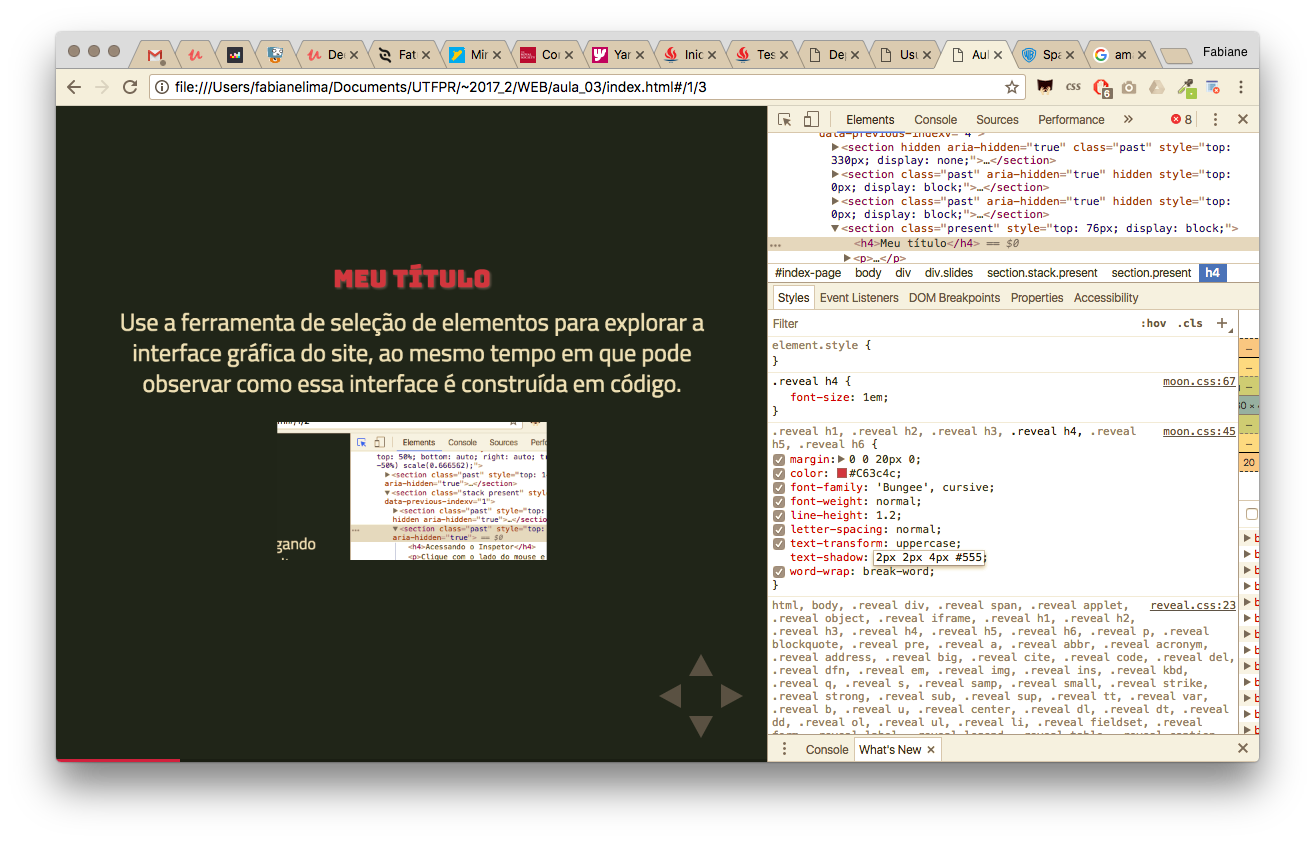Go to previous slide with left arrow
Screen dimensions: 1315x842
pos(670,695)
